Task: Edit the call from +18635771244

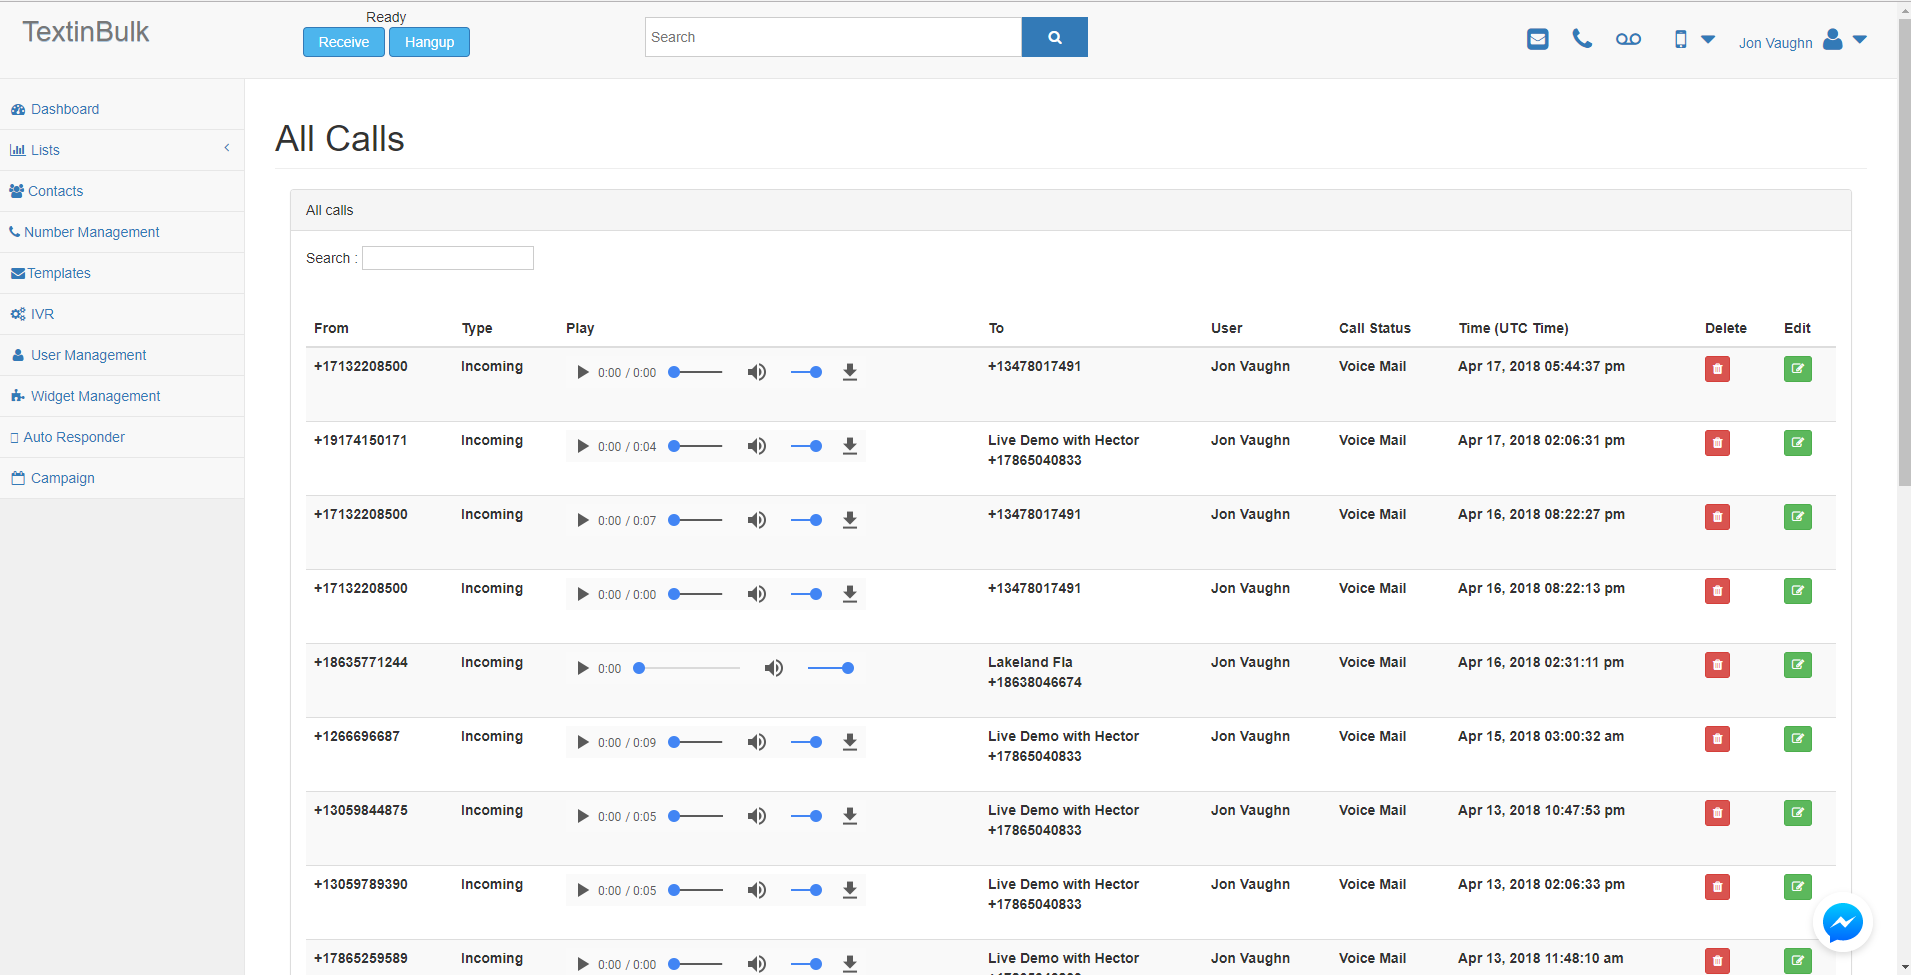Action: pos(1797,665)
